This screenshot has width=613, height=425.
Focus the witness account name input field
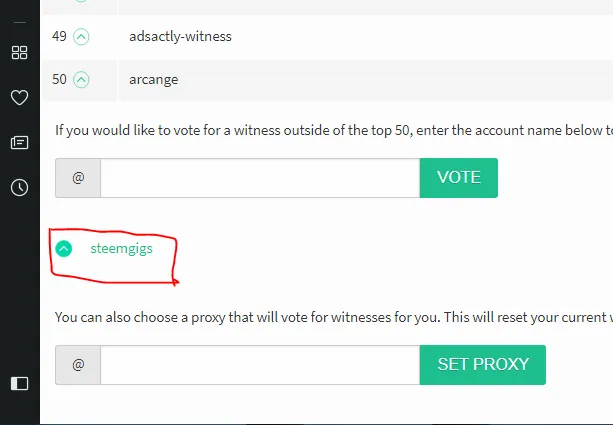click(x=260, y=178)
